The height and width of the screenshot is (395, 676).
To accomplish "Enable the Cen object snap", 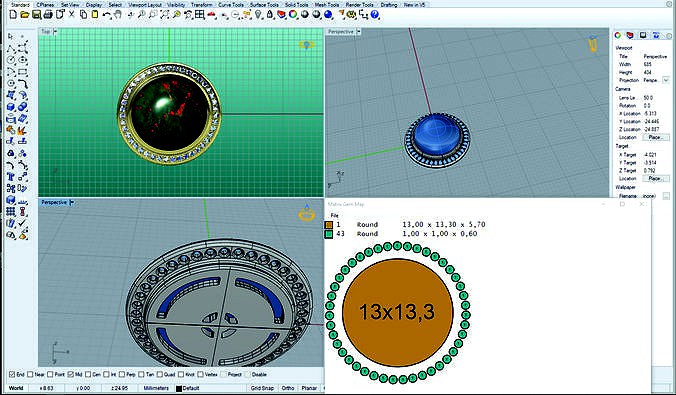I will coord(88,374).
